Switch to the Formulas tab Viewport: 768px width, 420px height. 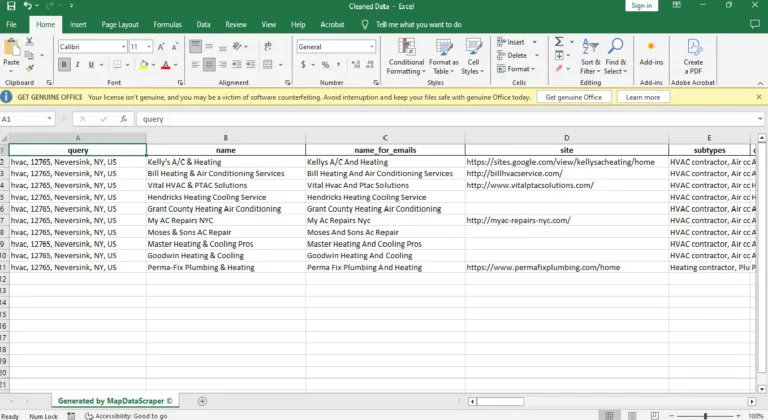pyautogui.click(x=168, y=25)
